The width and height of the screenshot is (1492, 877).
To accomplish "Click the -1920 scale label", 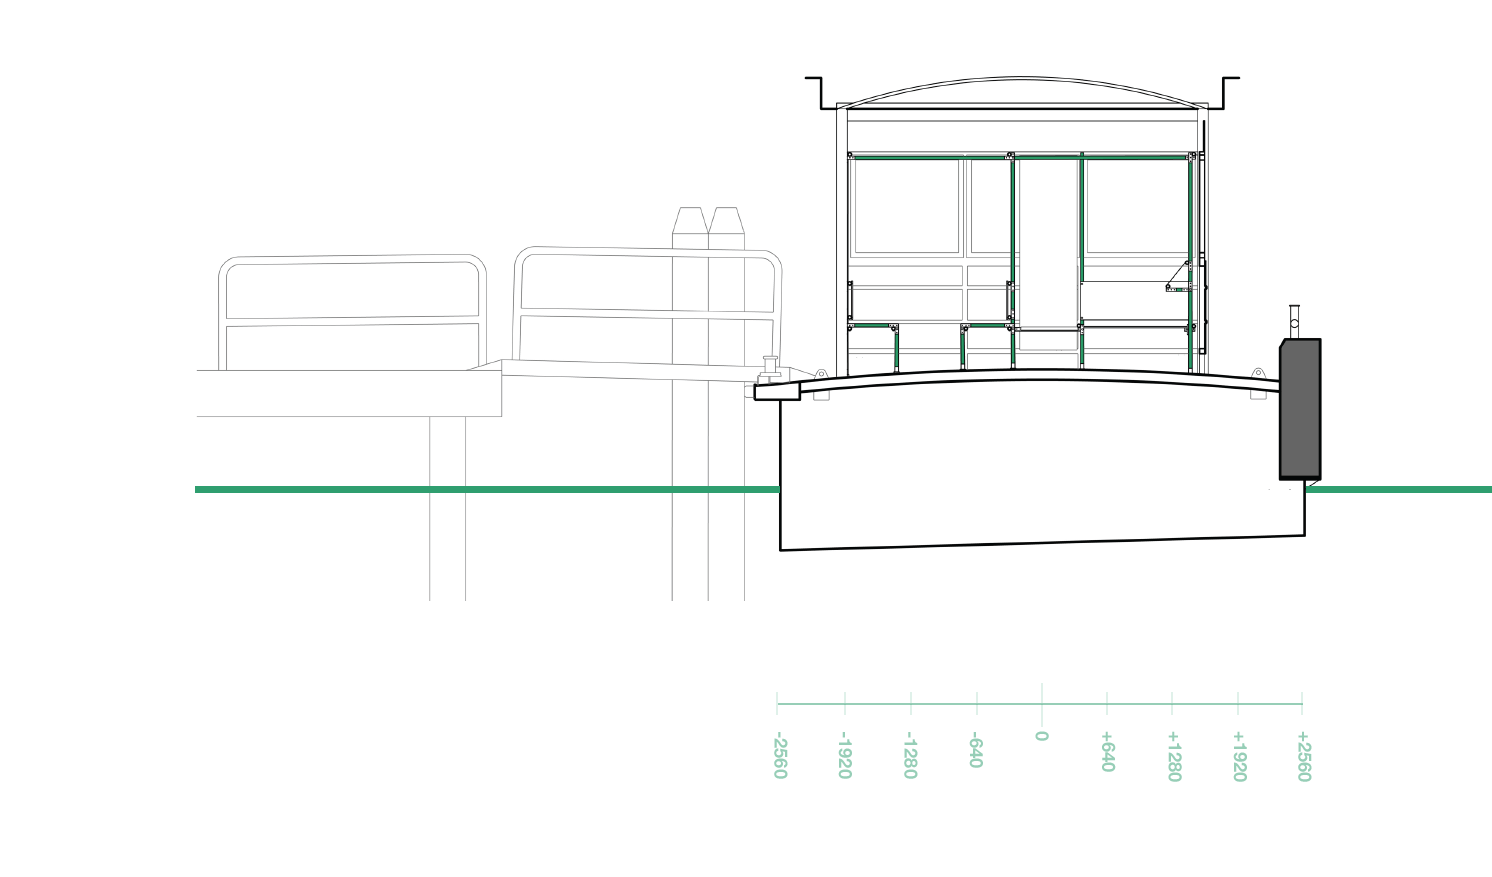I will [845, 755].
